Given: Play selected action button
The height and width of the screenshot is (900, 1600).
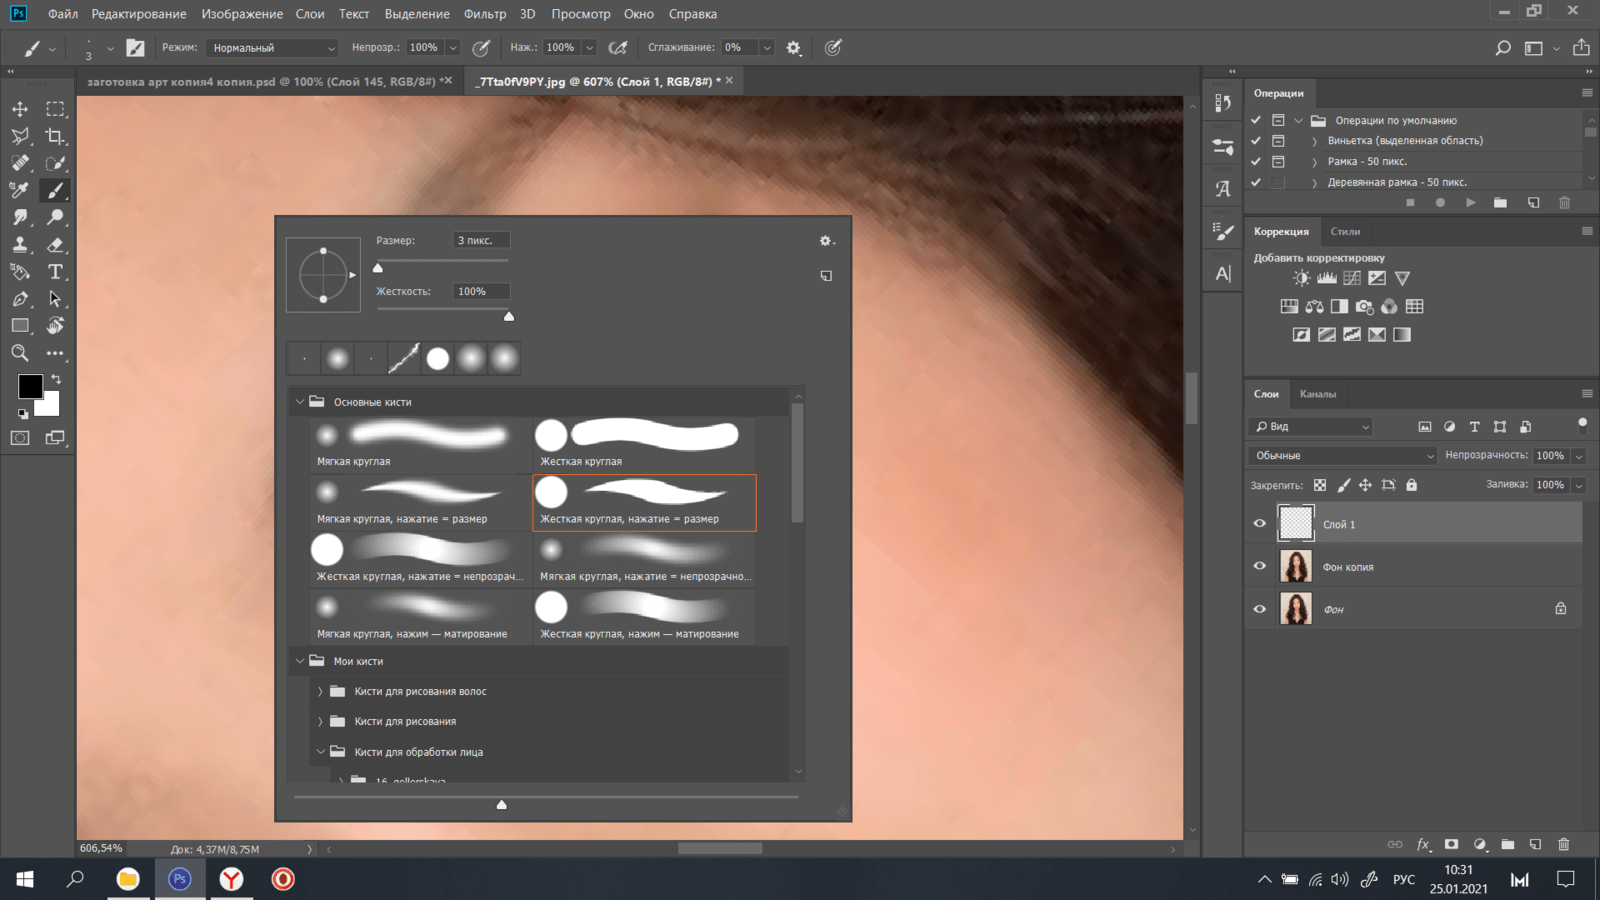Looking at the screenshot, I should coord(1470,203).
